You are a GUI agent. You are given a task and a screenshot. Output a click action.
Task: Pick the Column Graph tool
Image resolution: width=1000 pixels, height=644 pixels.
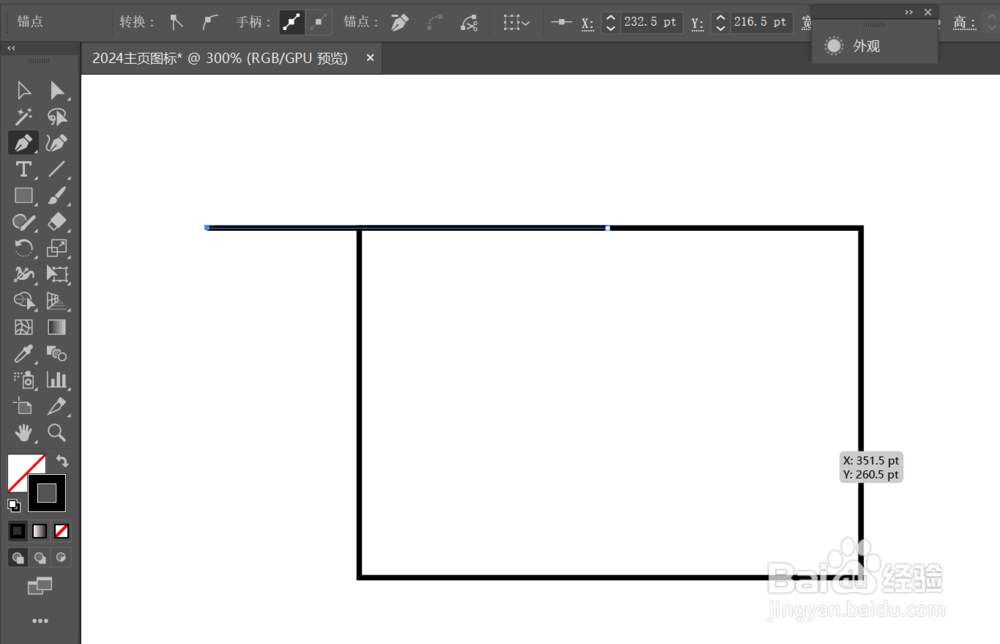pos(57,380)
